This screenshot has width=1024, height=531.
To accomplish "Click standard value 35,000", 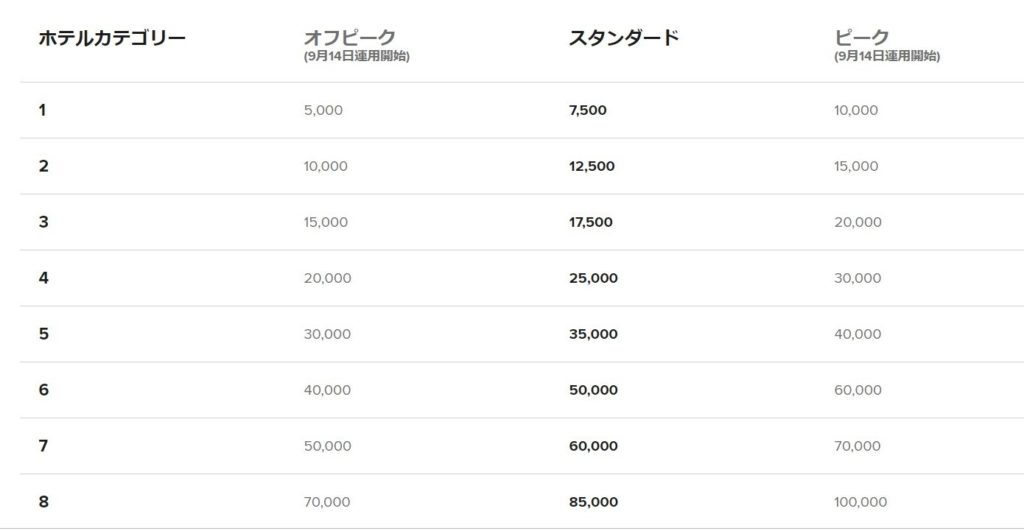I will (x=593, y=334).
